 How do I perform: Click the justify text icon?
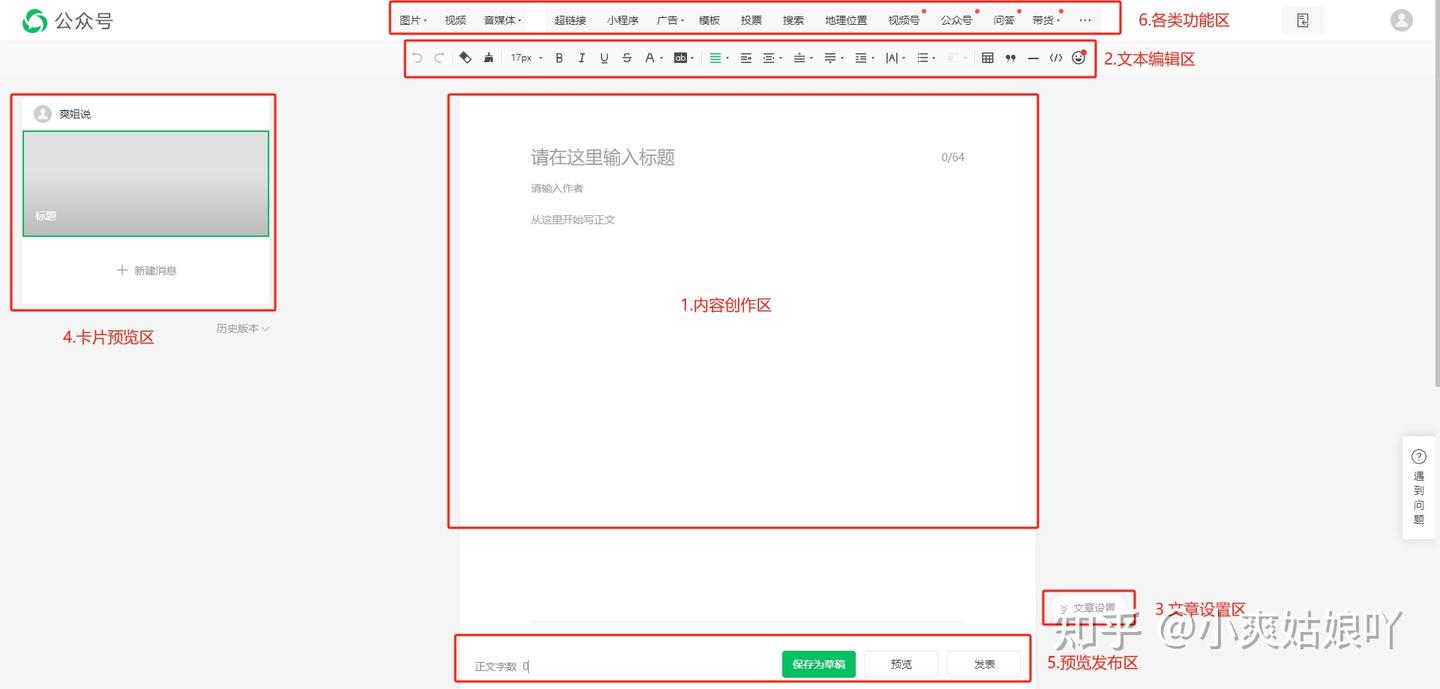[x=746, y=58]
